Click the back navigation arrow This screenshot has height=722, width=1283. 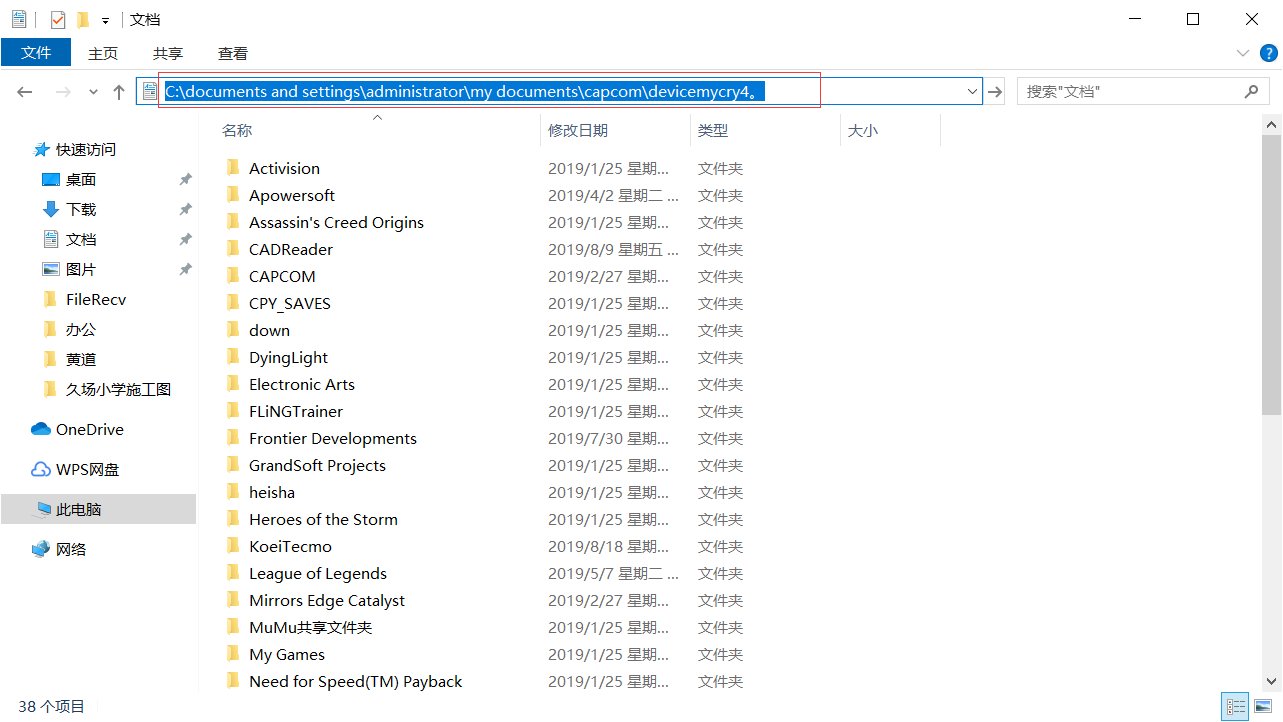[x=25, y=92]
